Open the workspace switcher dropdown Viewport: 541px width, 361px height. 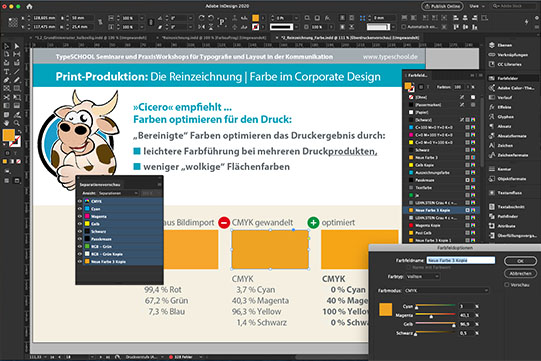tap(476, 6)
